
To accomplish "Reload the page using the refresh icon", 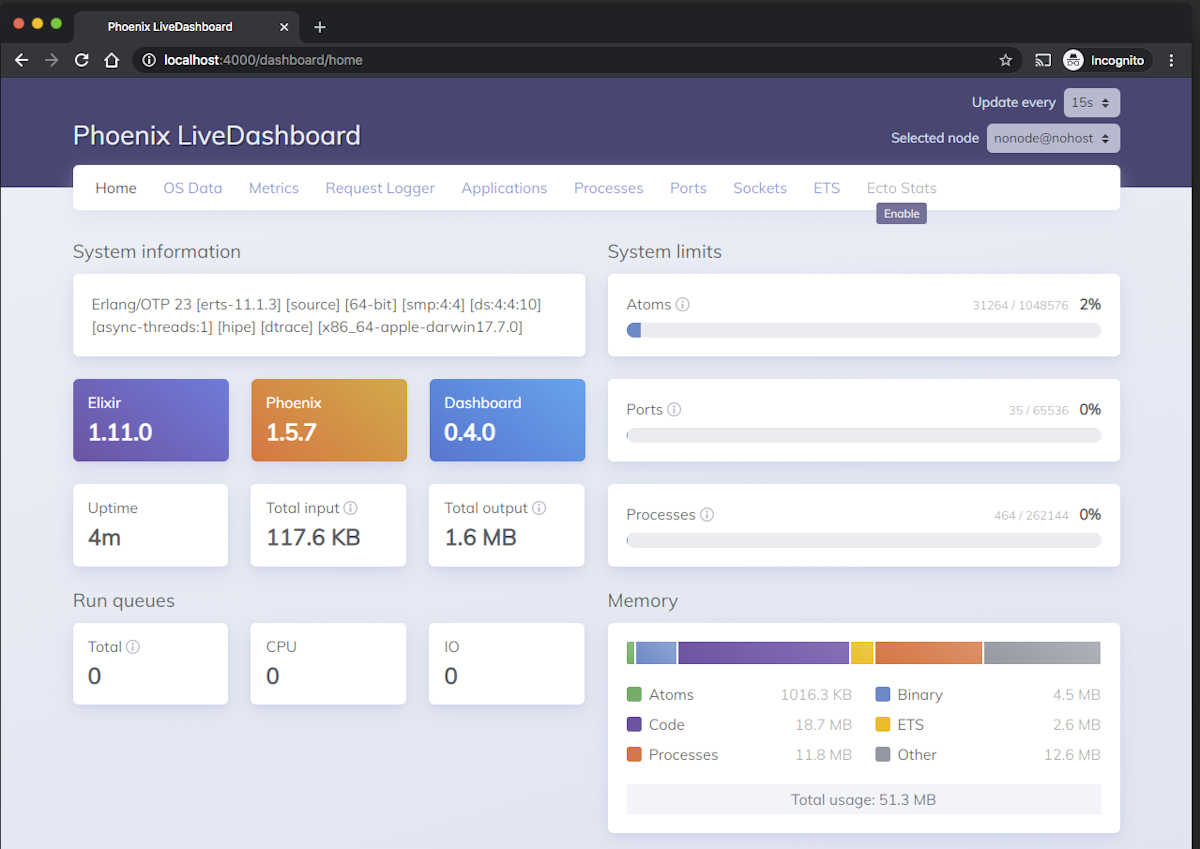I will pos(82,60).
